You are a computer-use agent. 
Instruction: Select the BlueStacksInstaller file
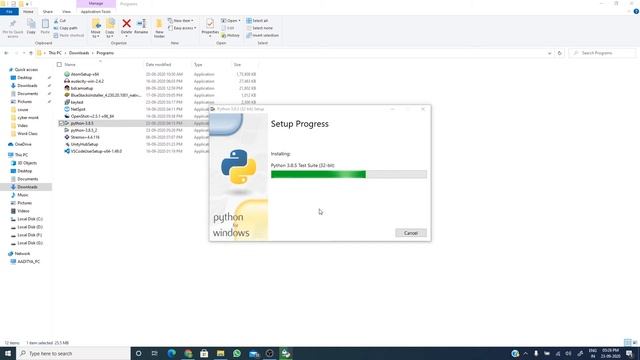(x=106, y=95)
